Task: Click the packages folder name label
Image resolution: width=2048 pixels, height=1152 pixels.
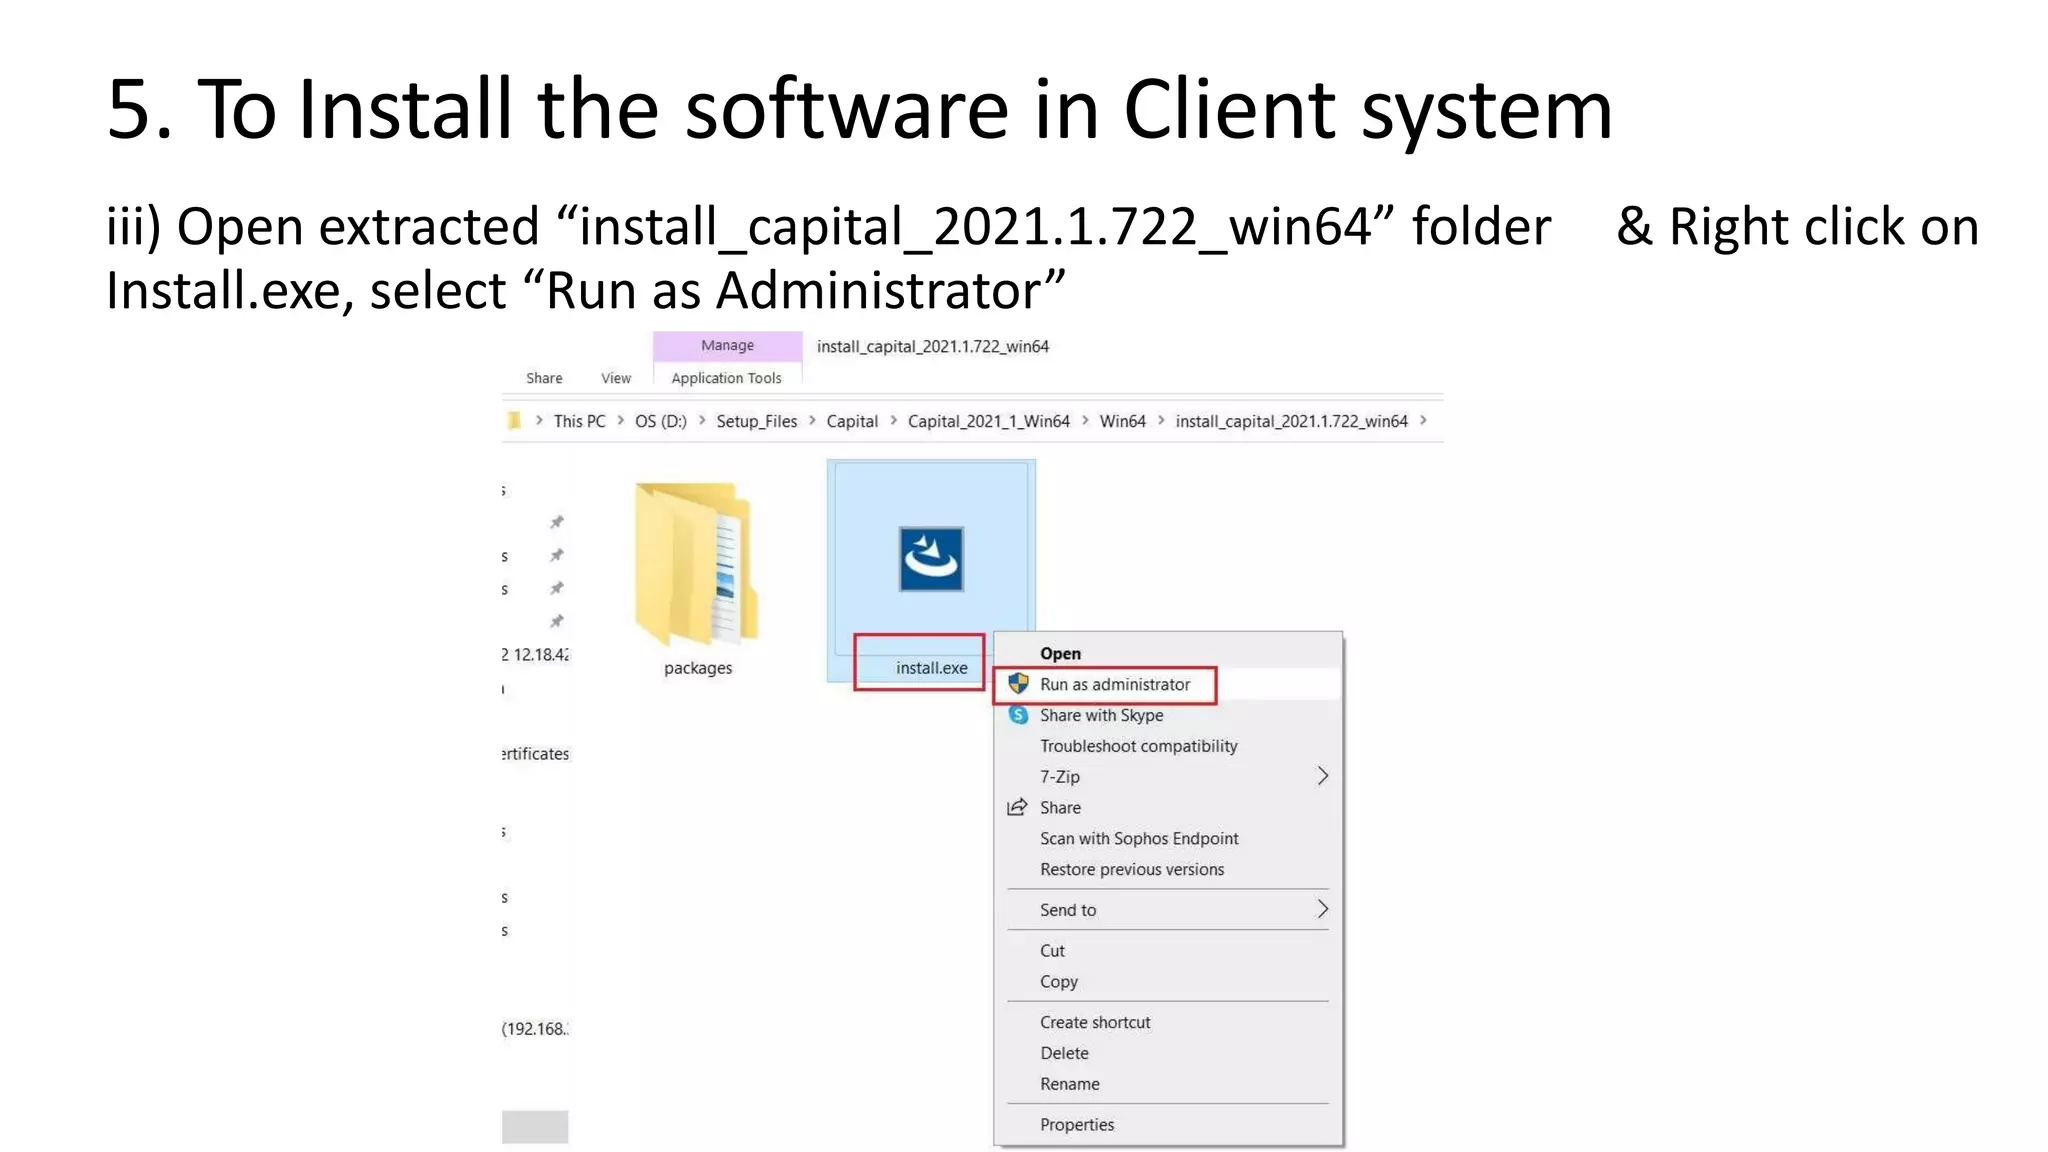Action: click(x=698, y=668)
